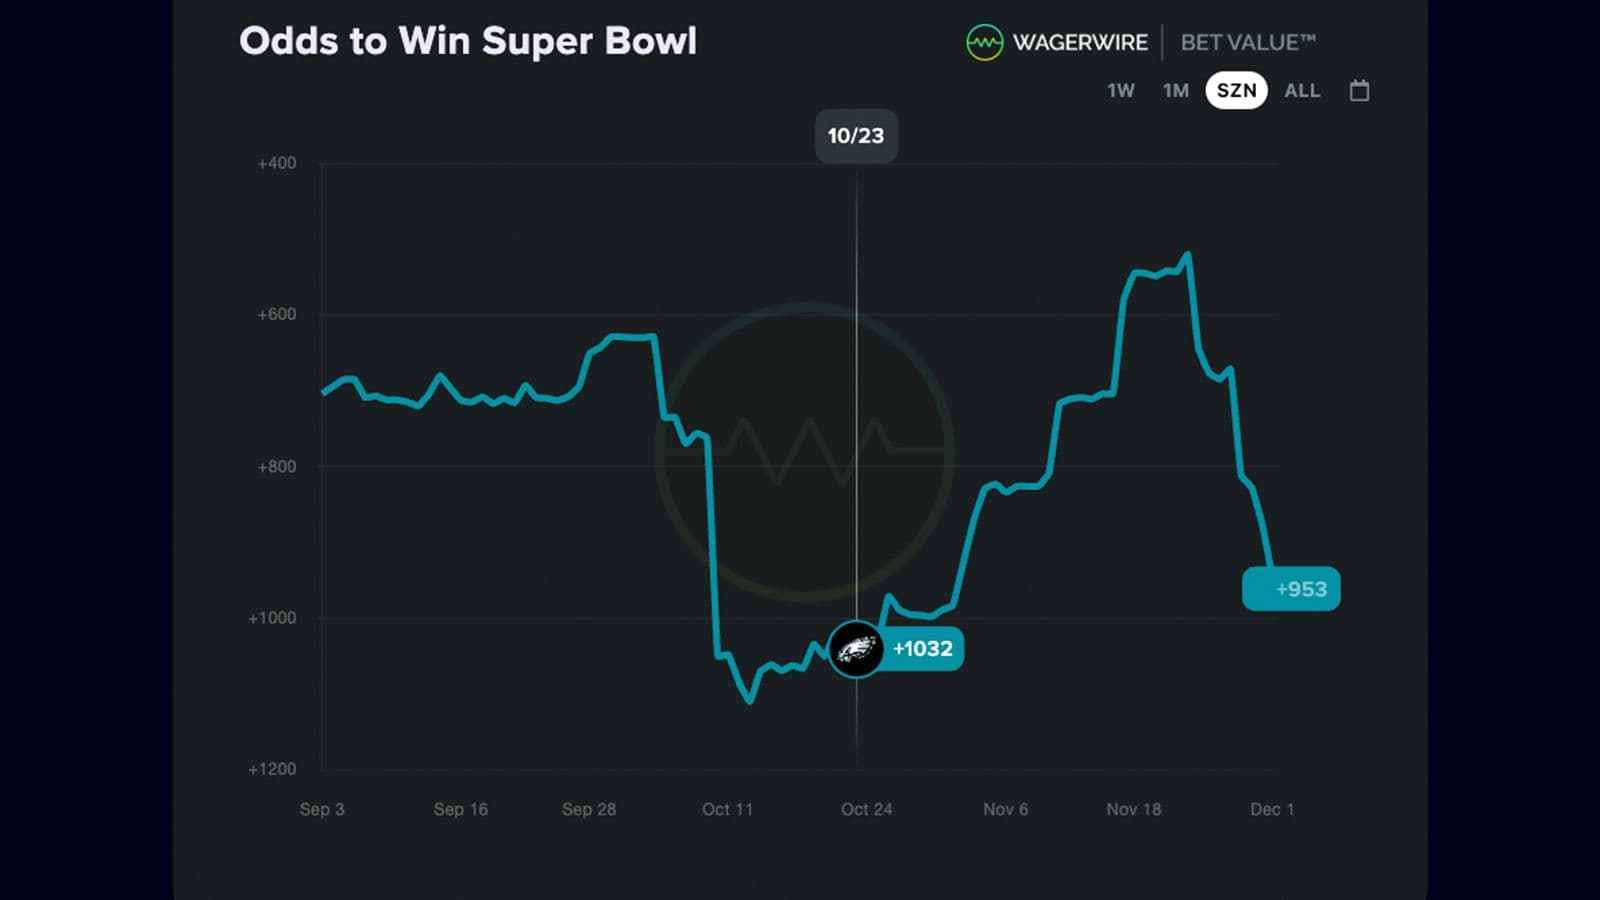Click the +953 current odds badge
The width and height of the screenshot is (1600, 900).
(x=1291, y=589)
